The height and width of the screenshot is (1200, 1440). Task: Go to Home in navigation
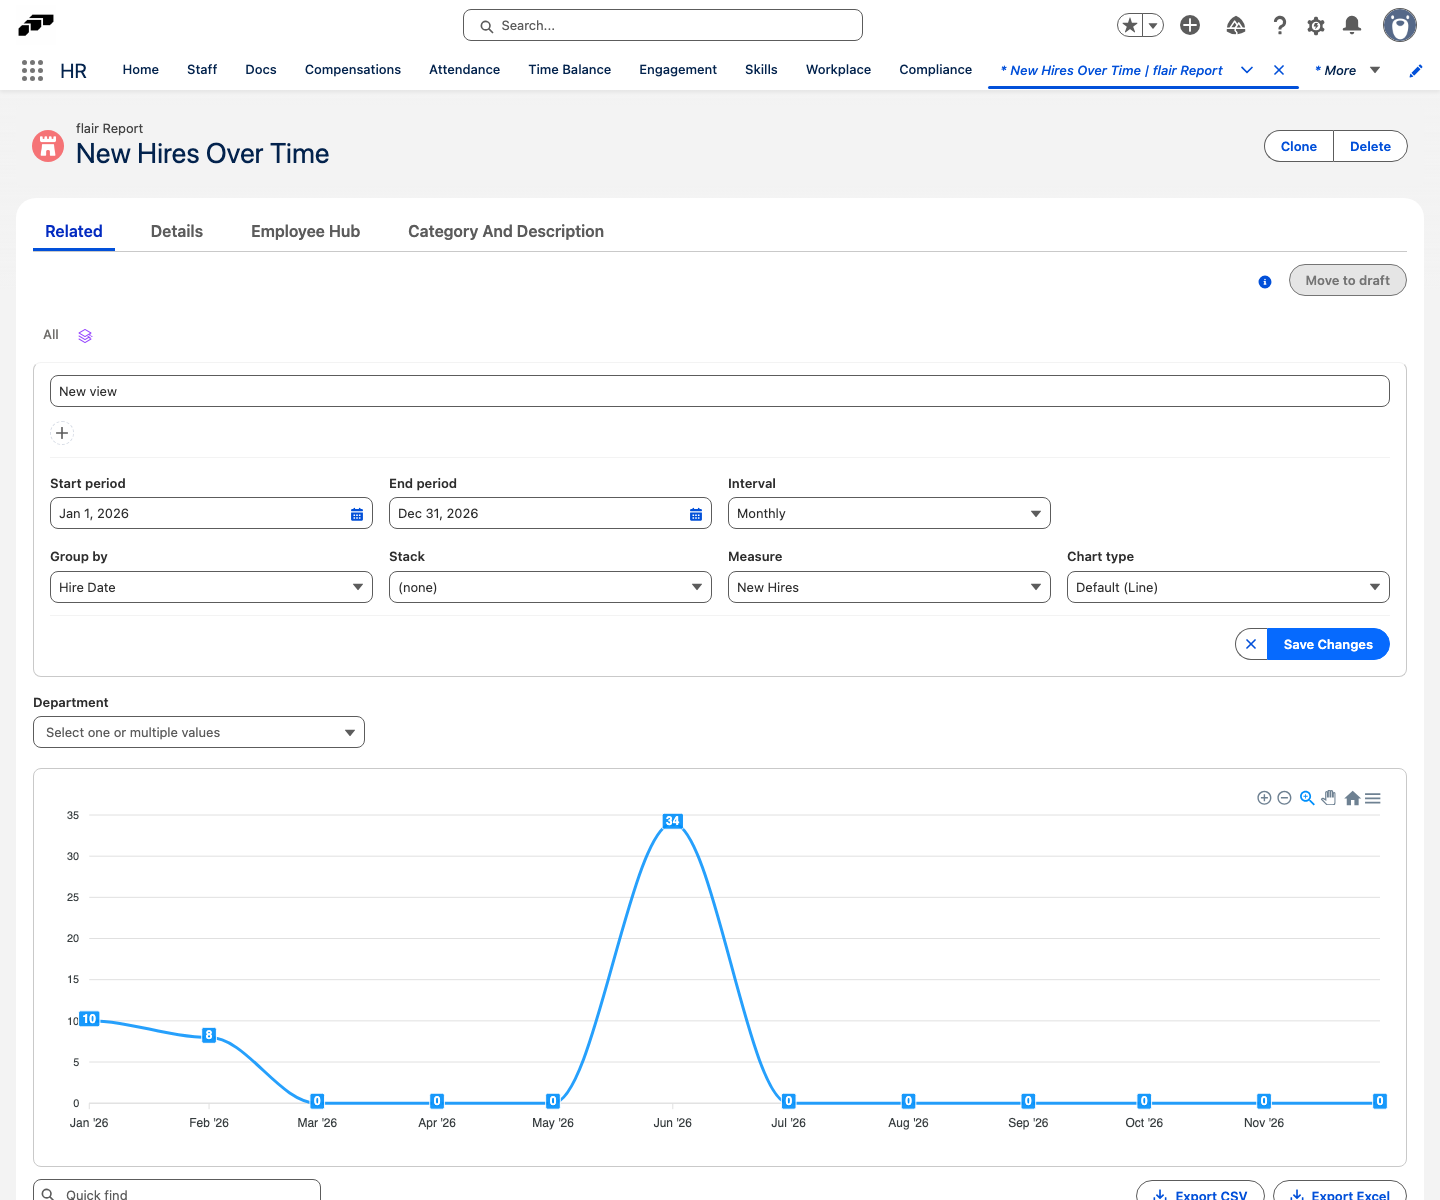click(141, 70)
